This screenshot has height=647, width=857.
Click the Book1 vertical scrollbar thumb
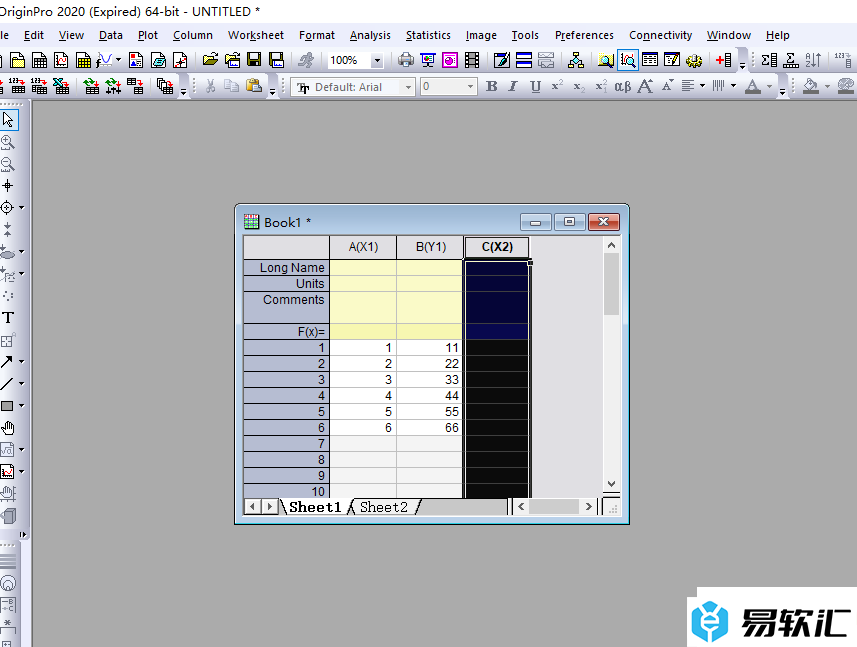pyautogui.click(x=611, y=284)
